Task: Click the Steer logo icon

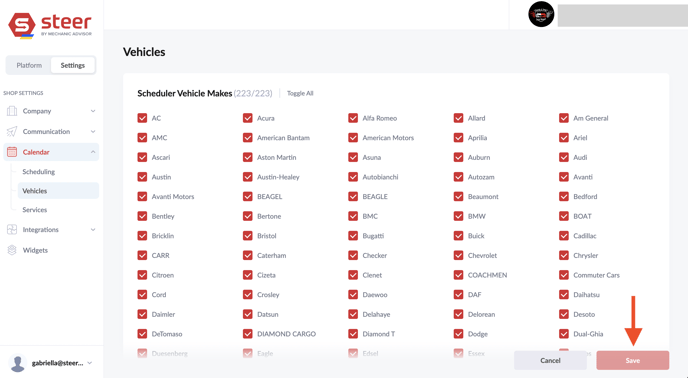Action: [x=22, y=25]
